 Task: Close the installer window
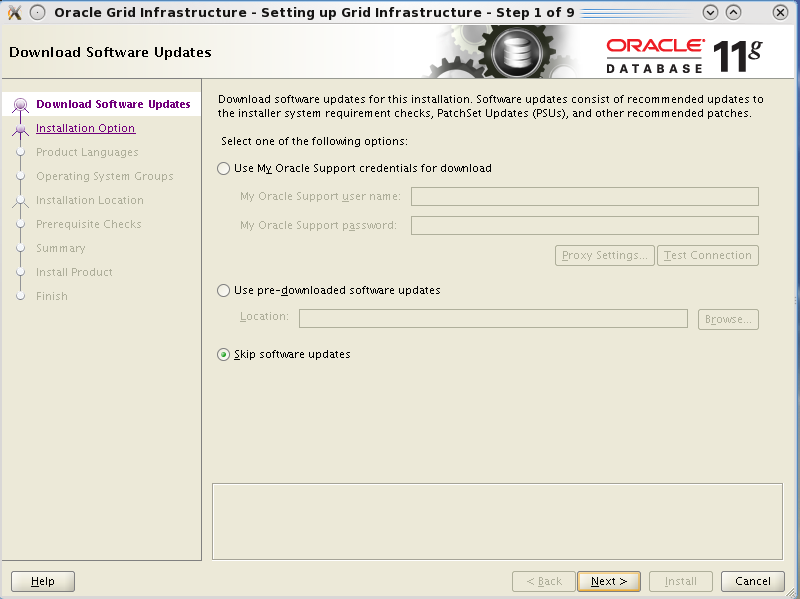pos(780,12)
